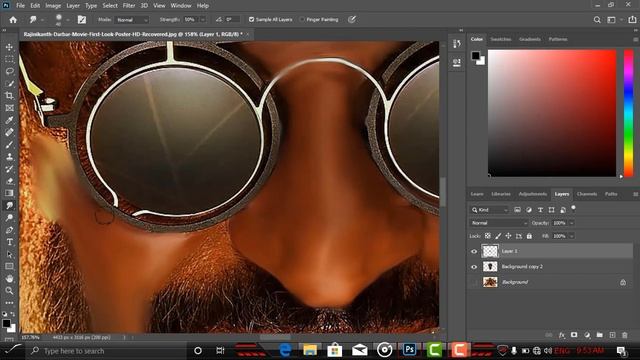Viewport: 640px width, 360px height.
Task: Switch to the Gradients tab
Action: (530, 39)
